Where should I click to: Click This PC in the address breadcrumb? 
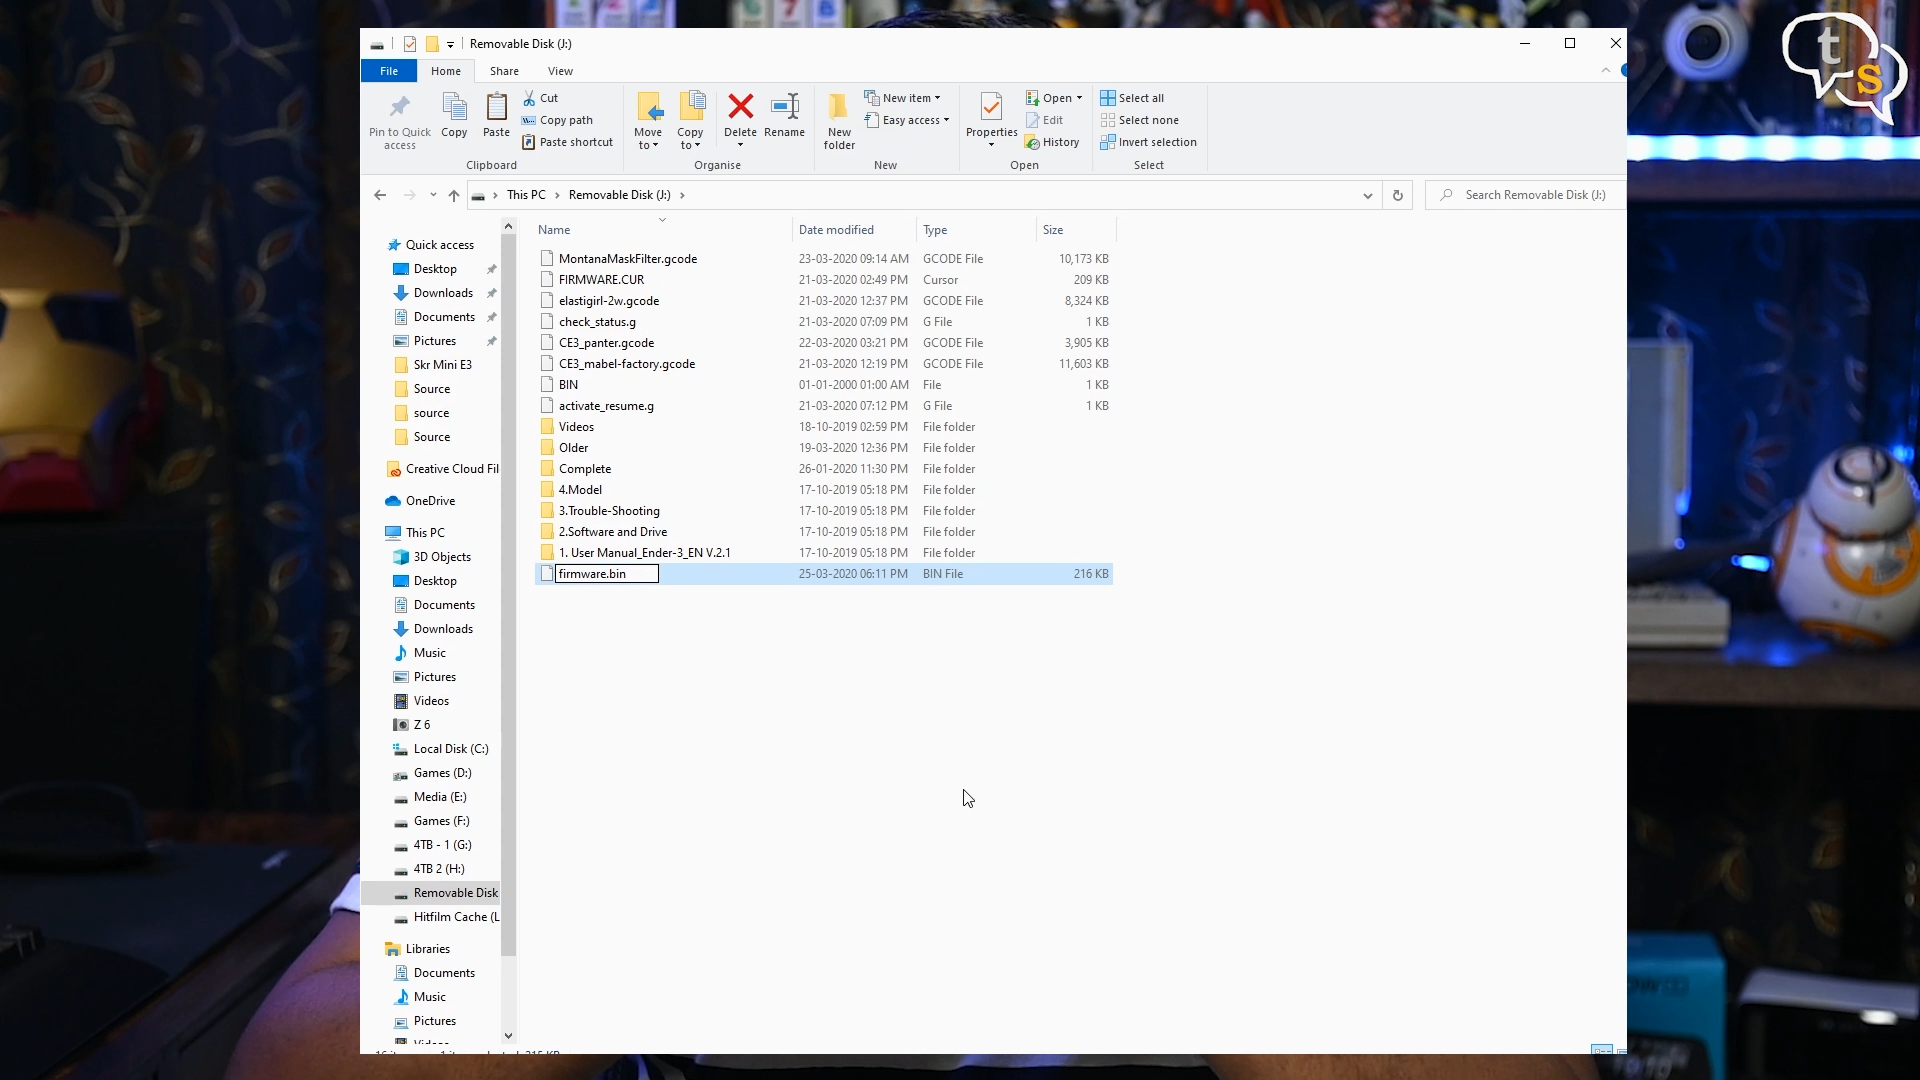click(x=526, y=195)
